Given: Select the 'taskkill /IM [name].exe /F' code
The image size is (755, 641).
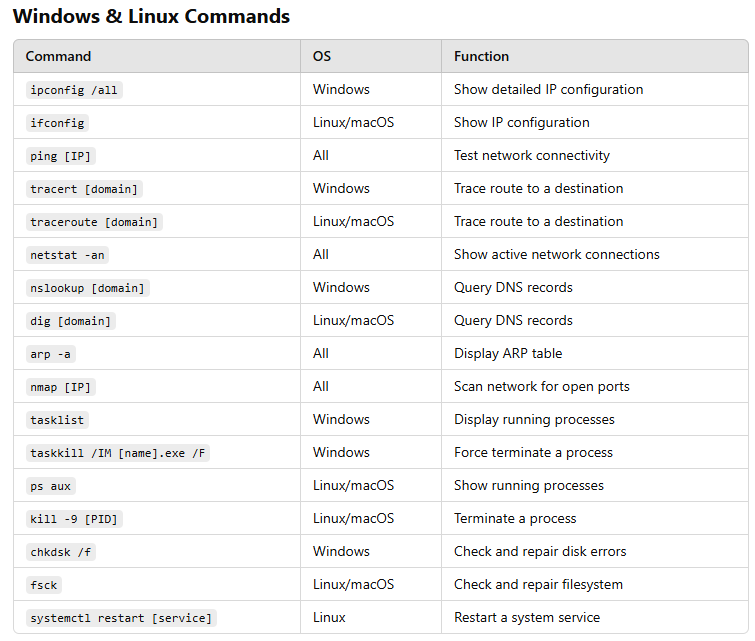Looking at the screenshot, I should coord(118,453).
